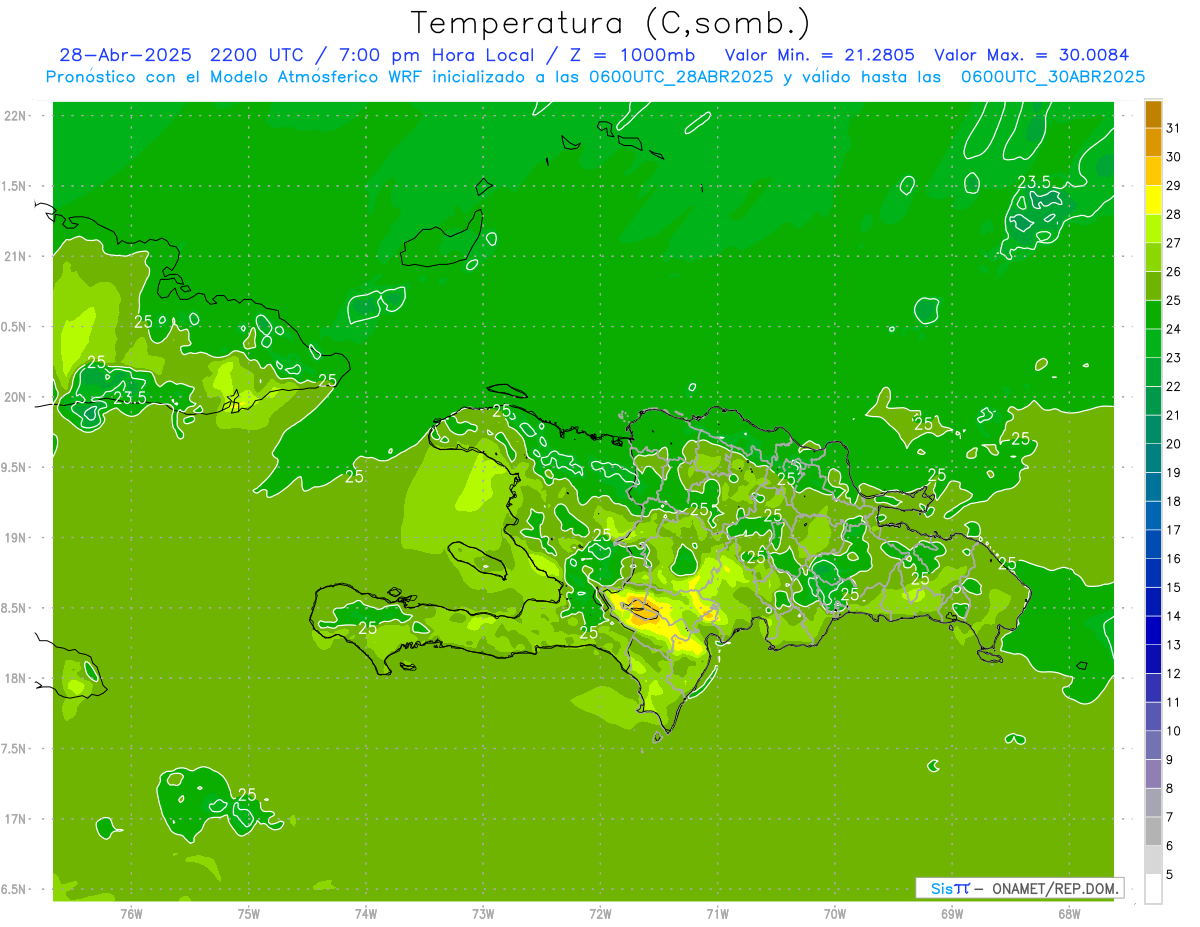Screen dimensions: 1200x927
Task: Click the '73W' longitude axis label
Action: click(x=483, y=913)
